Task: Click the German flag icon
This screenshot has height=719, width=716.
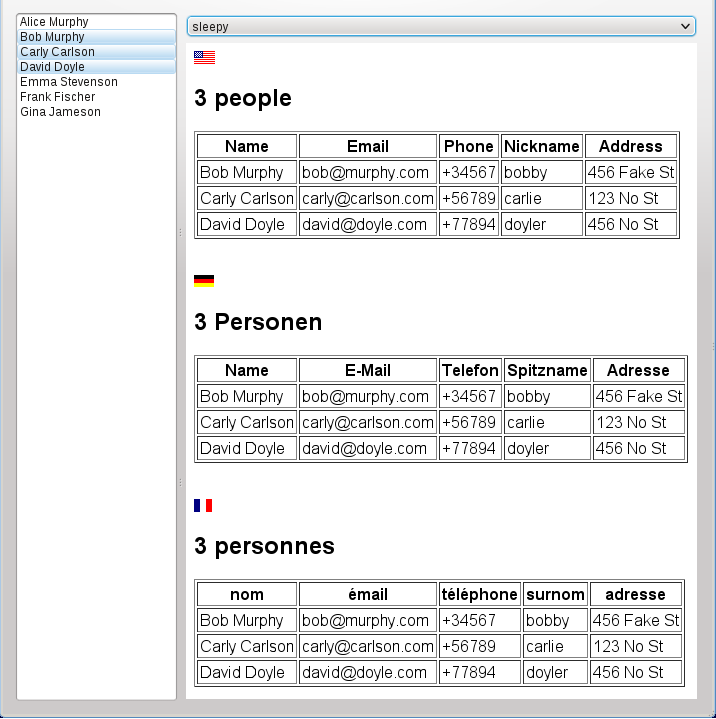Action: point(204,281)
